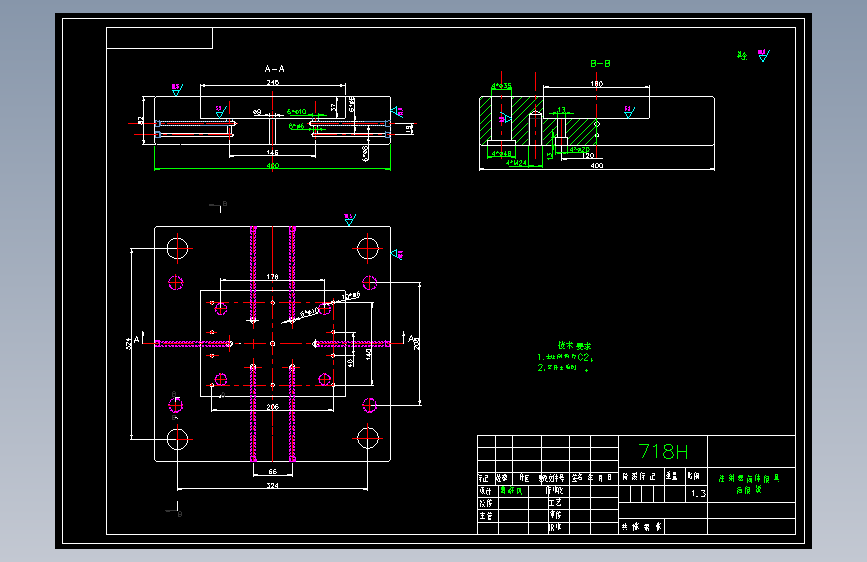Viewport: 867px width, 562px height.
Task: Click the 145 dimension in A-A section
Action: [x=273, y=152]
